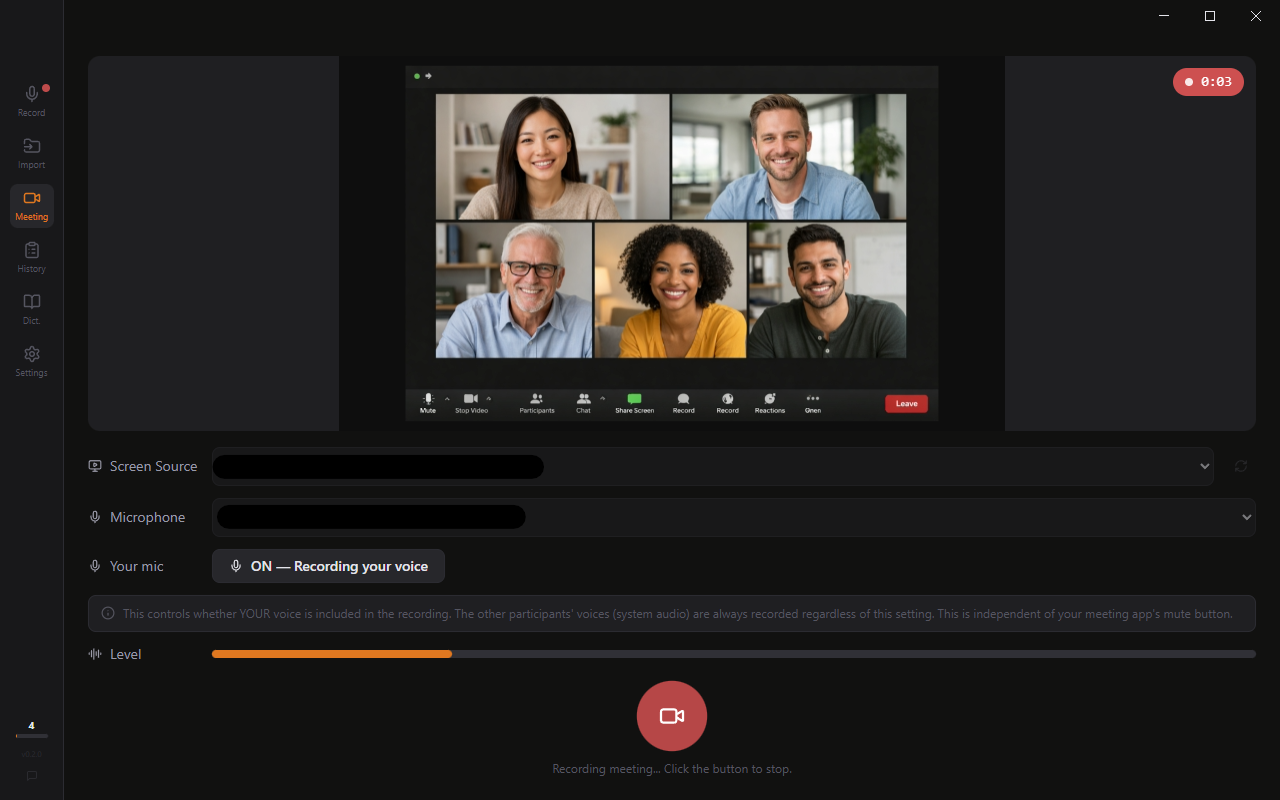The image size is (1280, 800).
Task: Stop the meeting recording with red camera button
Action: [x=672, y=716]
